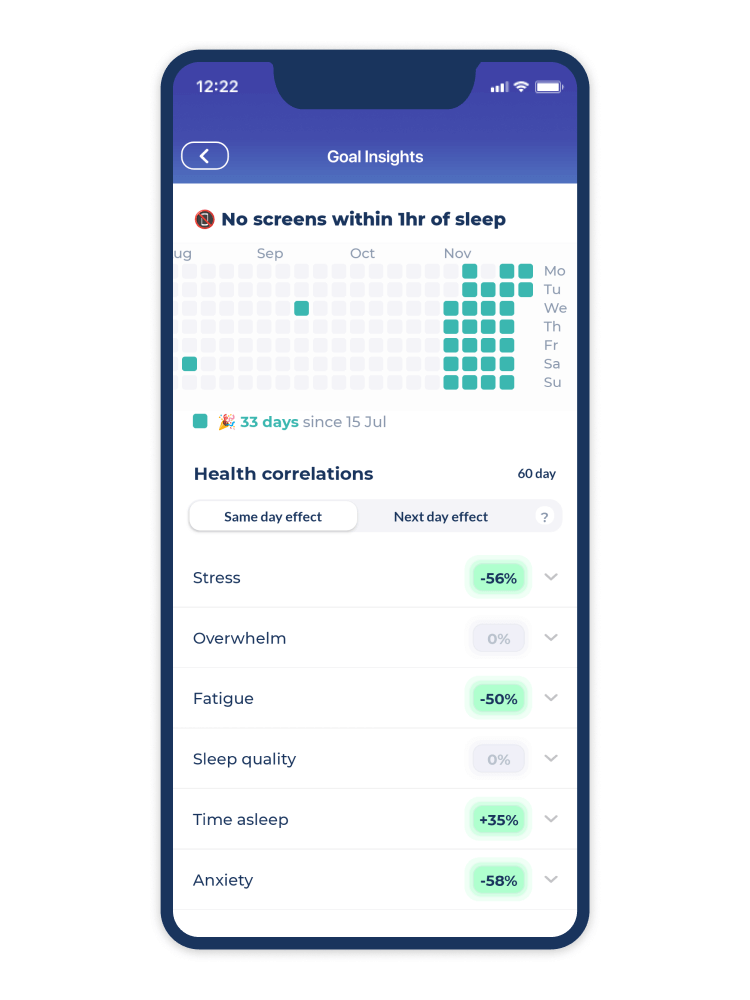750x1000 pixels.
Task: Tap the back arrow button
Action: (x=205, y=156)
